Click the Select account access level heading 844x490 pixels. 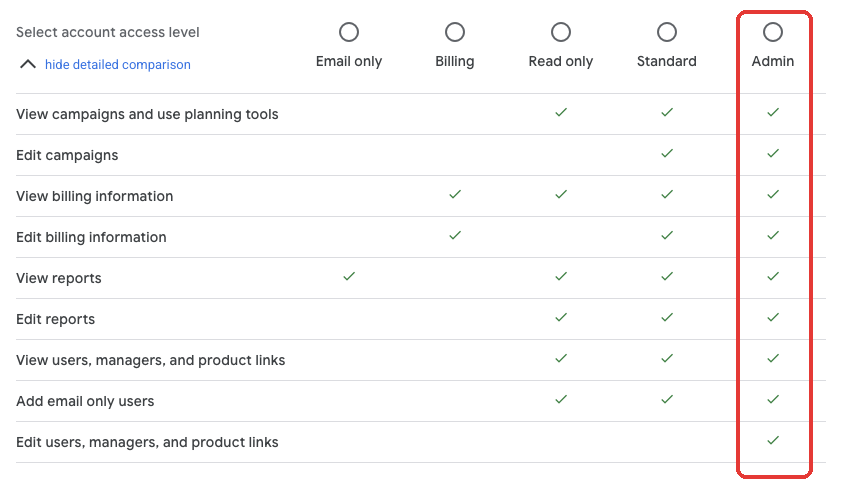[x=108, y=32]
